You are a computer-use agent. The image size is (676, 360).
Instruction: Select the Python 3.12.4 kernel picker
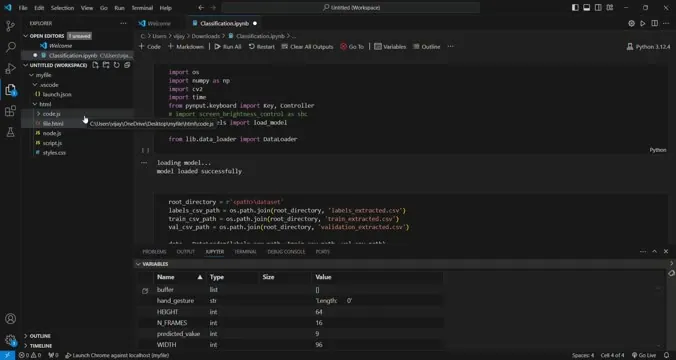point(648,47)
